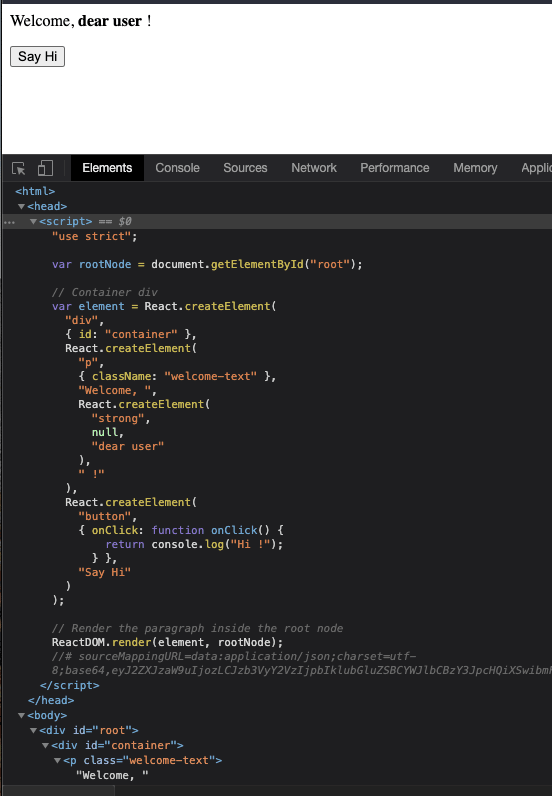The image size is (552, 796).
Task: Click the console.log("Hi !") line
Action: (194, 545)
